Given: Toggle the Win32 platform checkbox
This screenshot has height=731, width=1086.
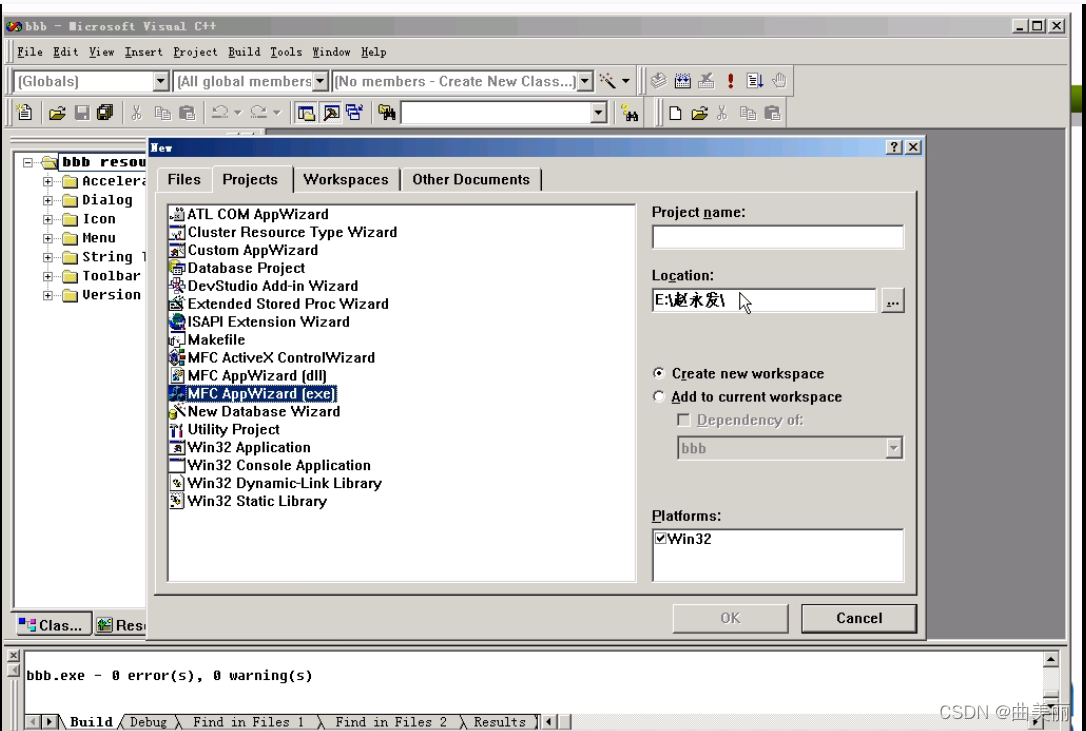Looking at the screenshot, I should pos(661,538).
